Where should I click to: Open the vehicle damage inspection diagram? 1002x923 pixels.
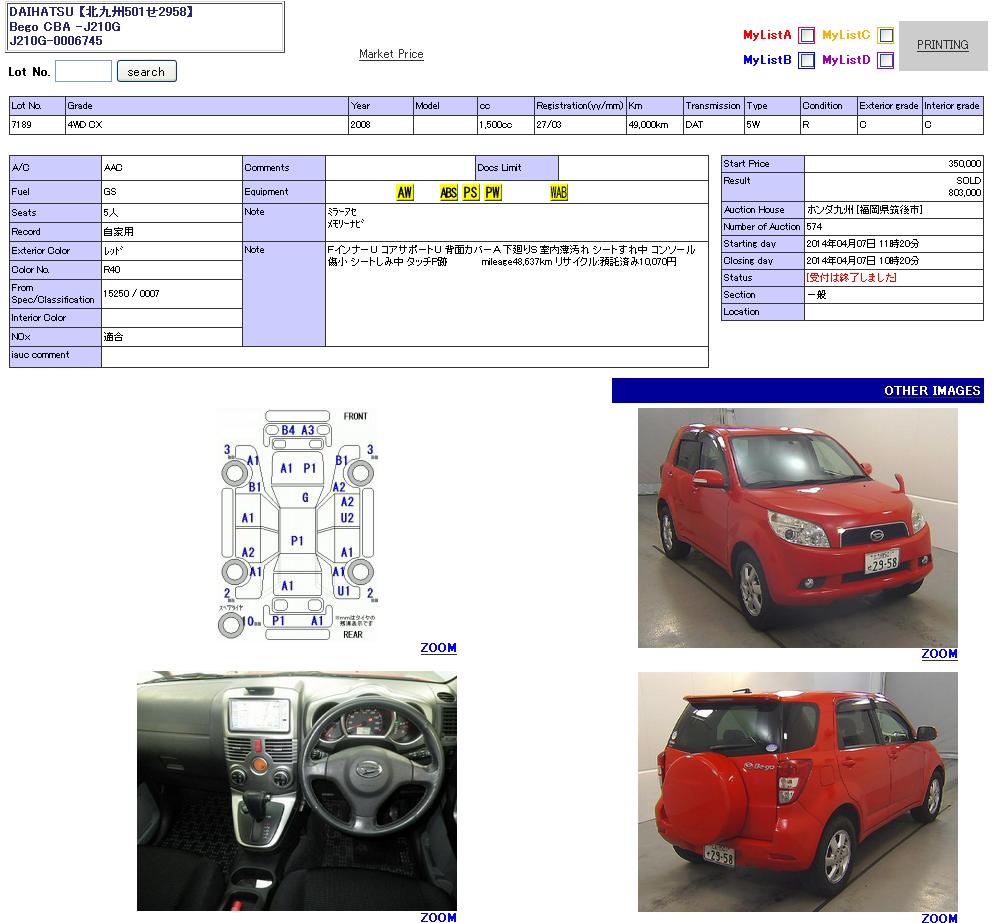click(x=297, y=525)
